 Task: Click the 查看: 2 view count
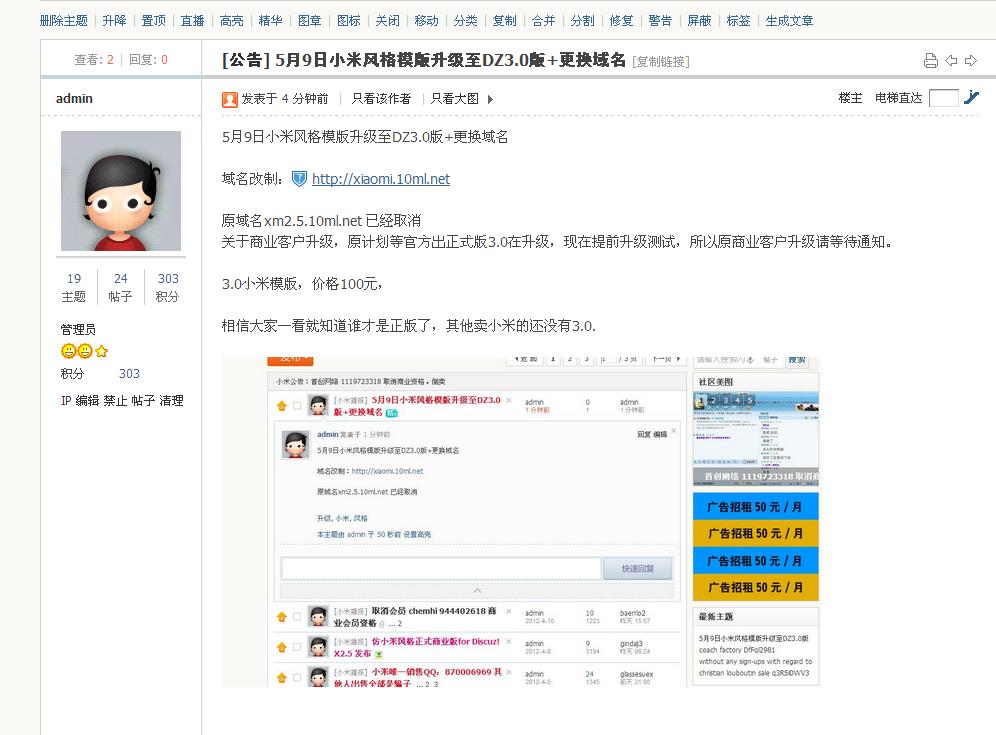pos(94,60)
